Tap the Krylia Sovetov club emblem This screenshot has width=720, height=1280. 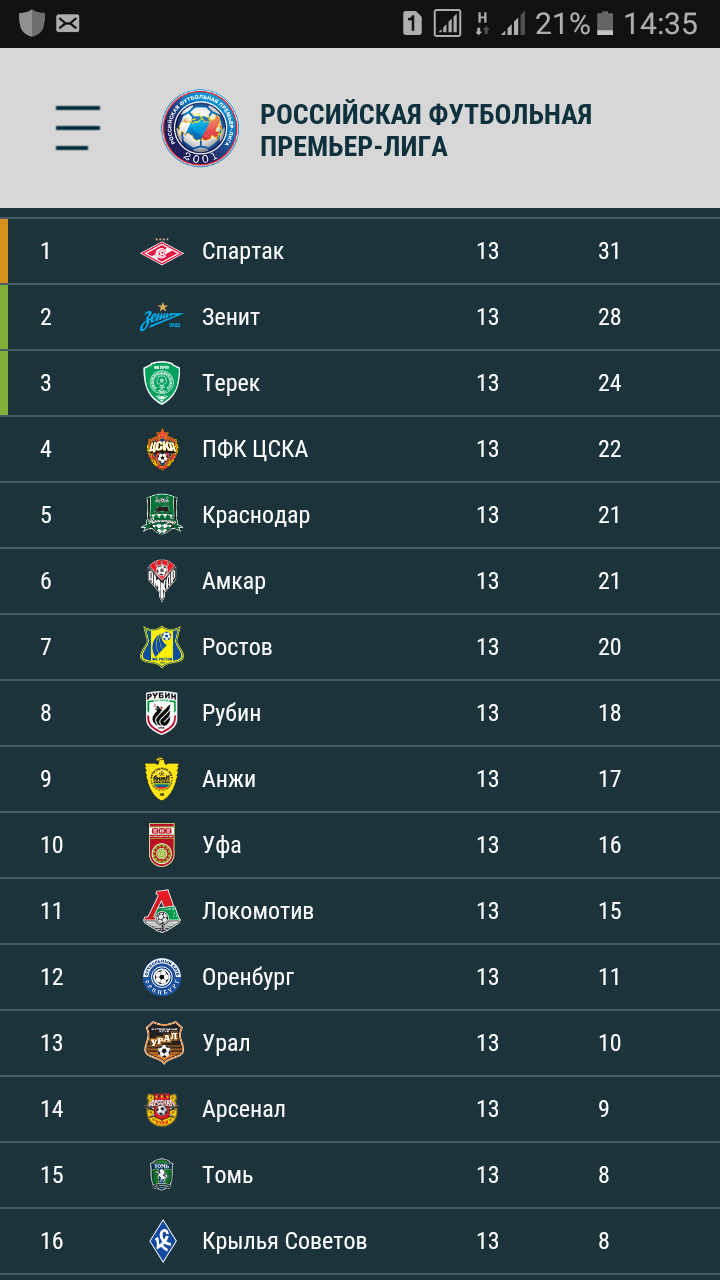(x=162, y=1241)
